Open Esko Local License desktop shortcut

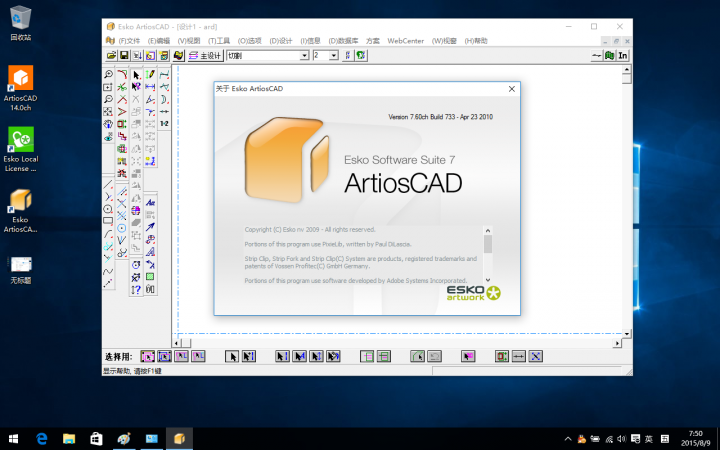click(20, 149)
